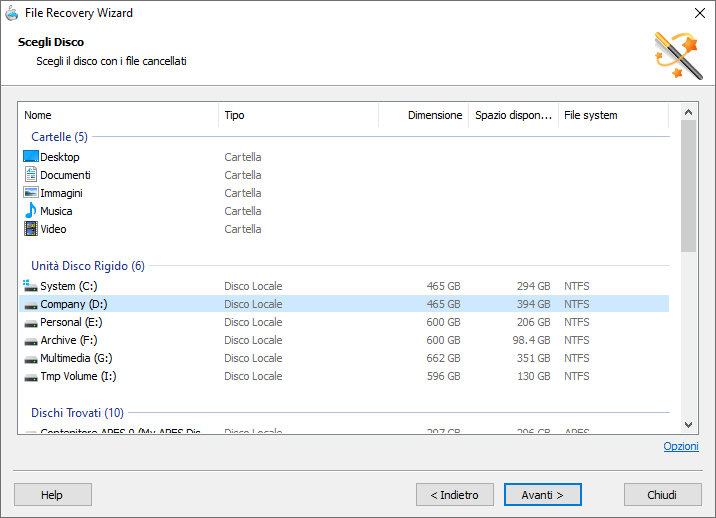The height and width of the screenshot is (518, 716).
Task: Click the Immagini picture icon
Action: [31, 193]
